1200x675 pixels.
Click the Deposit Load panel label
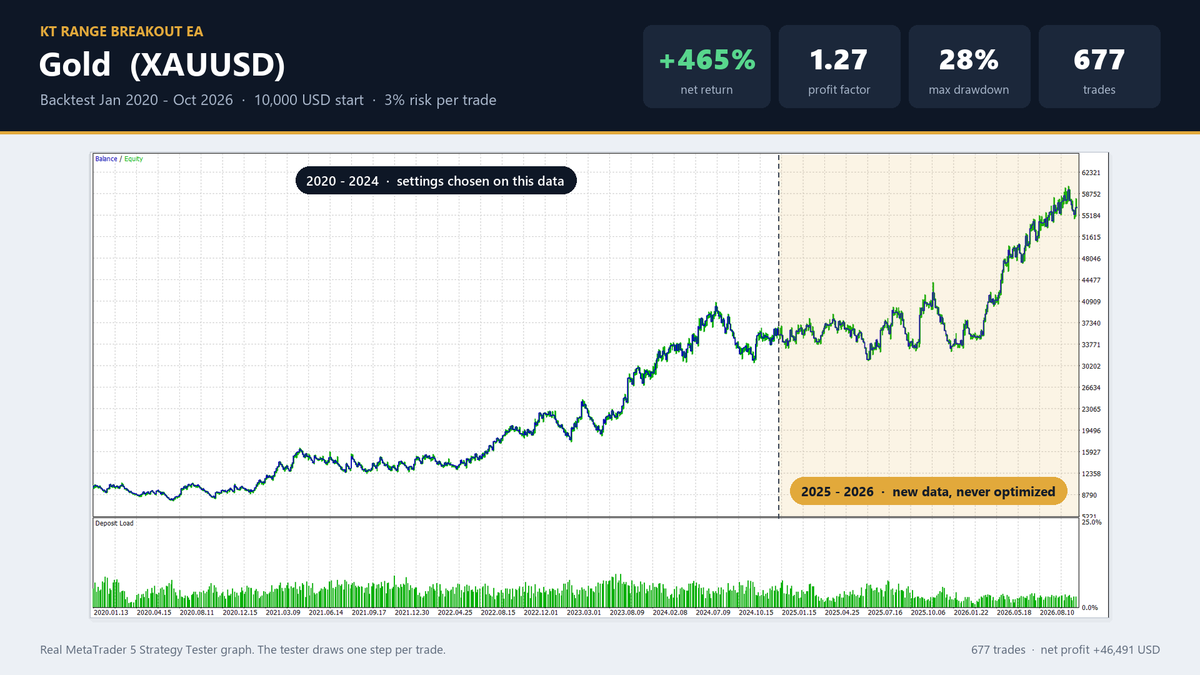pyautogui.click(x=114, y=523)
